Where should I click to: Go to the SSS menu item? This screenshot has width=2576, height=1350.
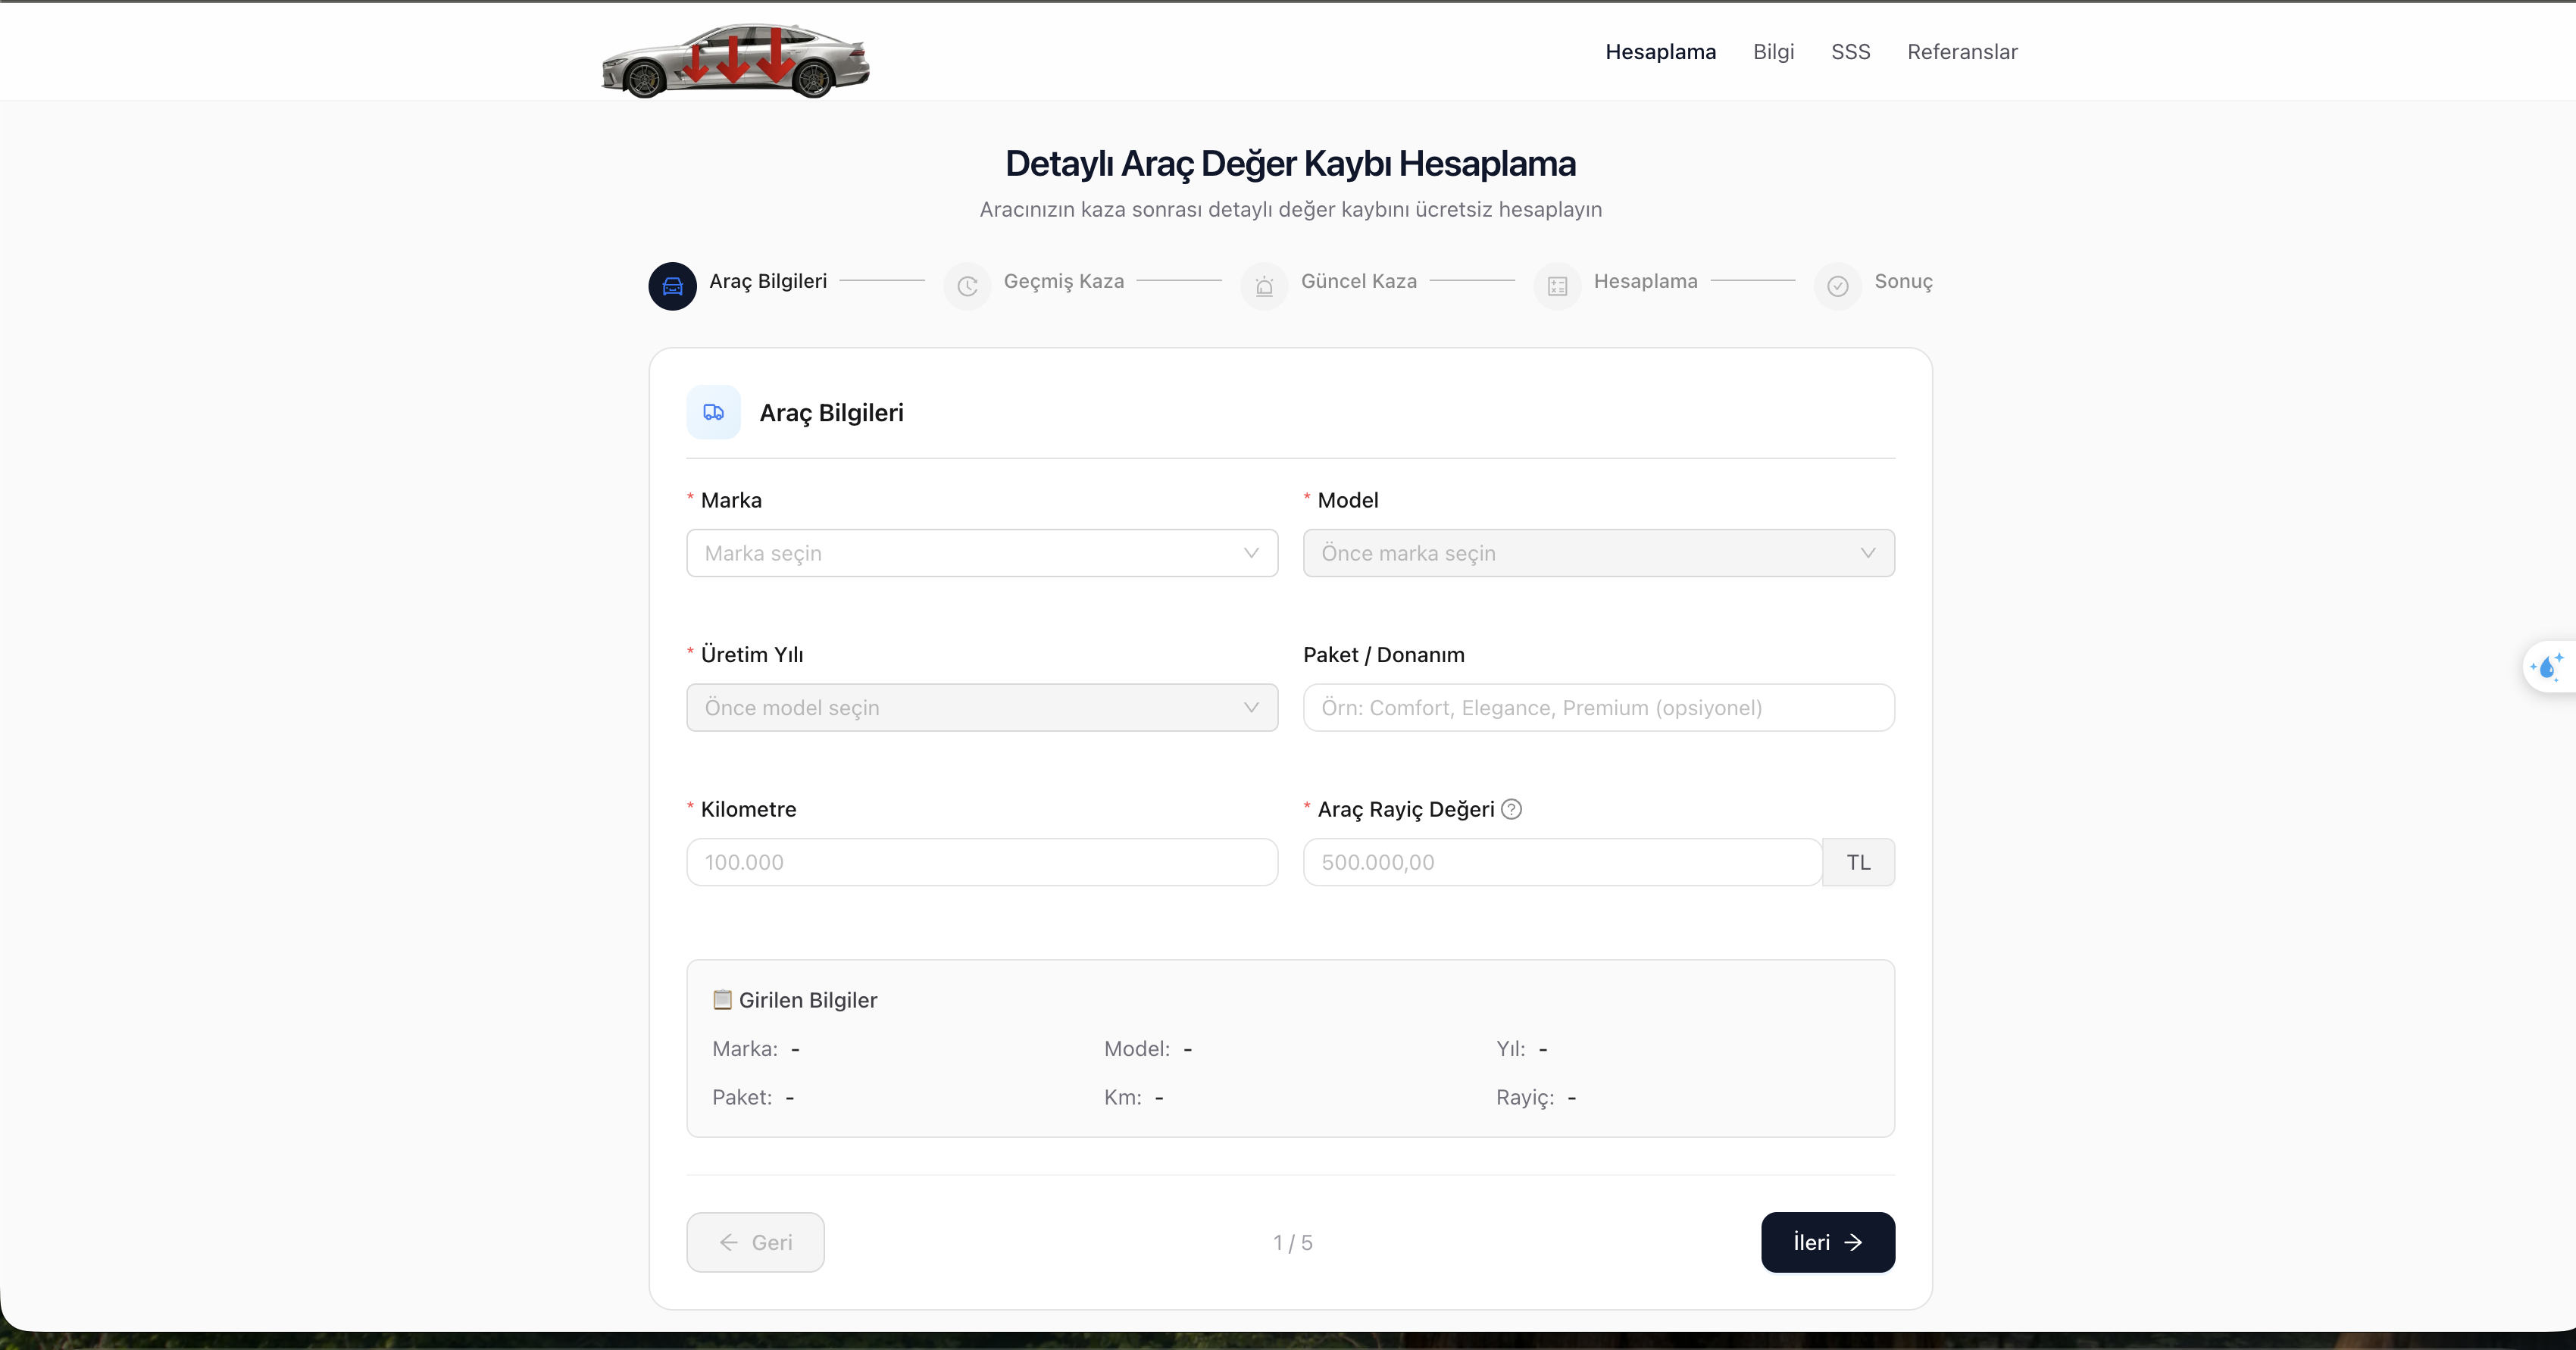click(1850, 52)
